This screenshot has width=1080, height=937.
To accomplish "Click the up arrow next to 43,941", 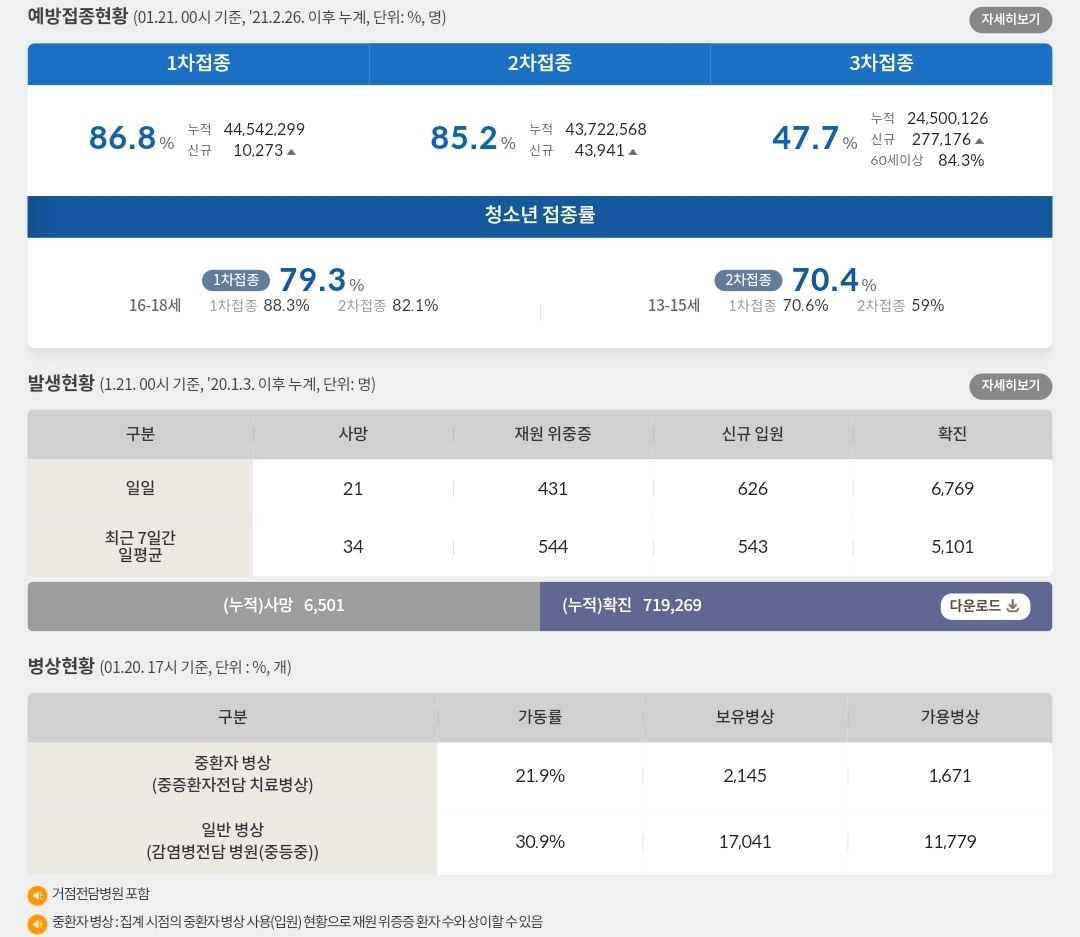I will coord(633,152).
